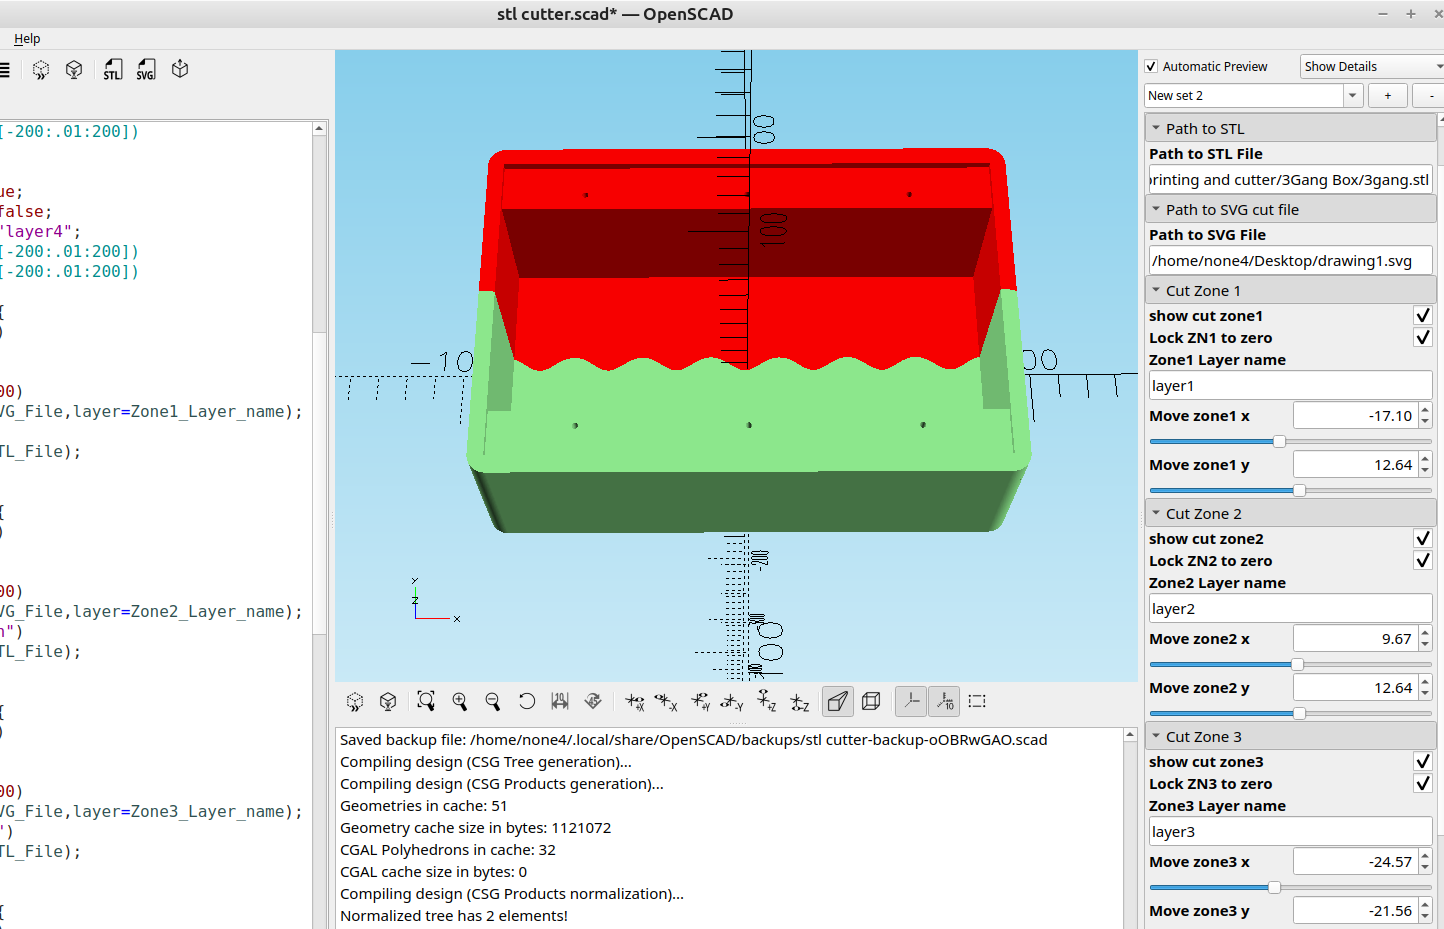Collapse the Path to STL section
The width and height of the screenshot is (1444, 929).
1290,128
